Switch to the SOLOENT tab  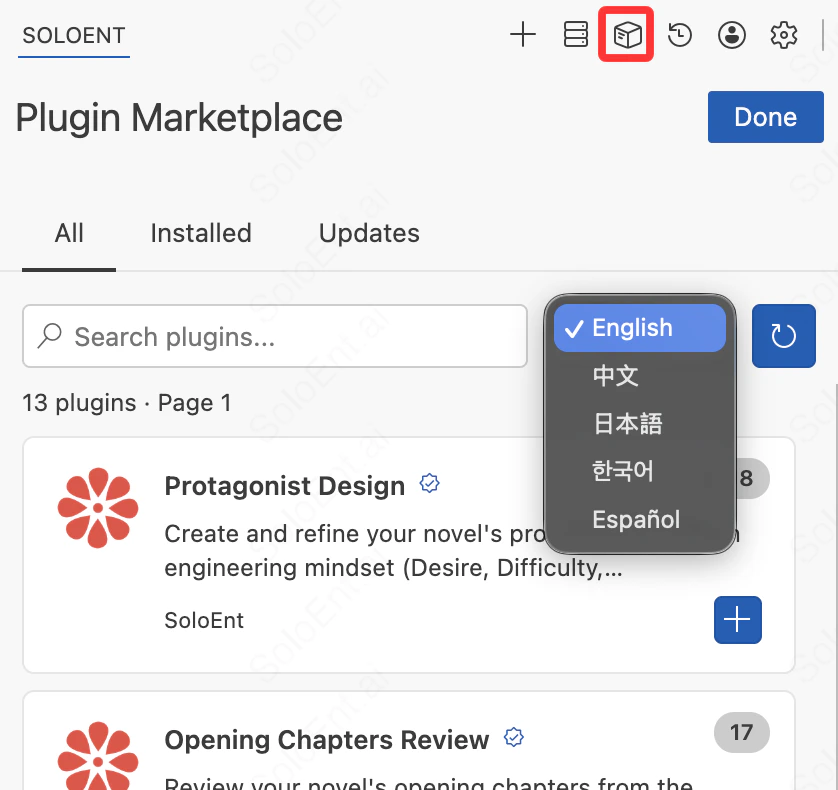74,36
